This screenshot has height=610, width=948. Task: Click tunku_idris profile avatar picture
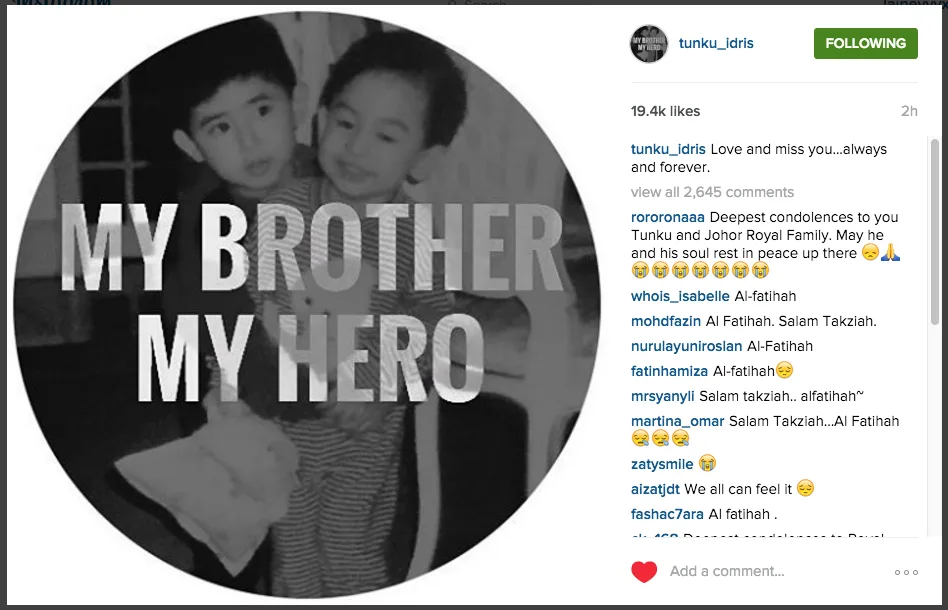point(649,44)
